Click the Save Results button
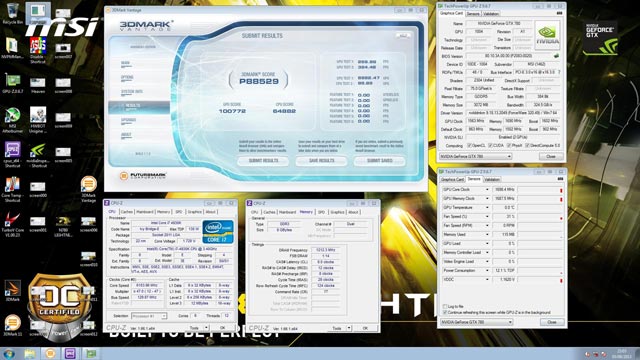This screenshot has height=360, width=640. tap(322, 161)
